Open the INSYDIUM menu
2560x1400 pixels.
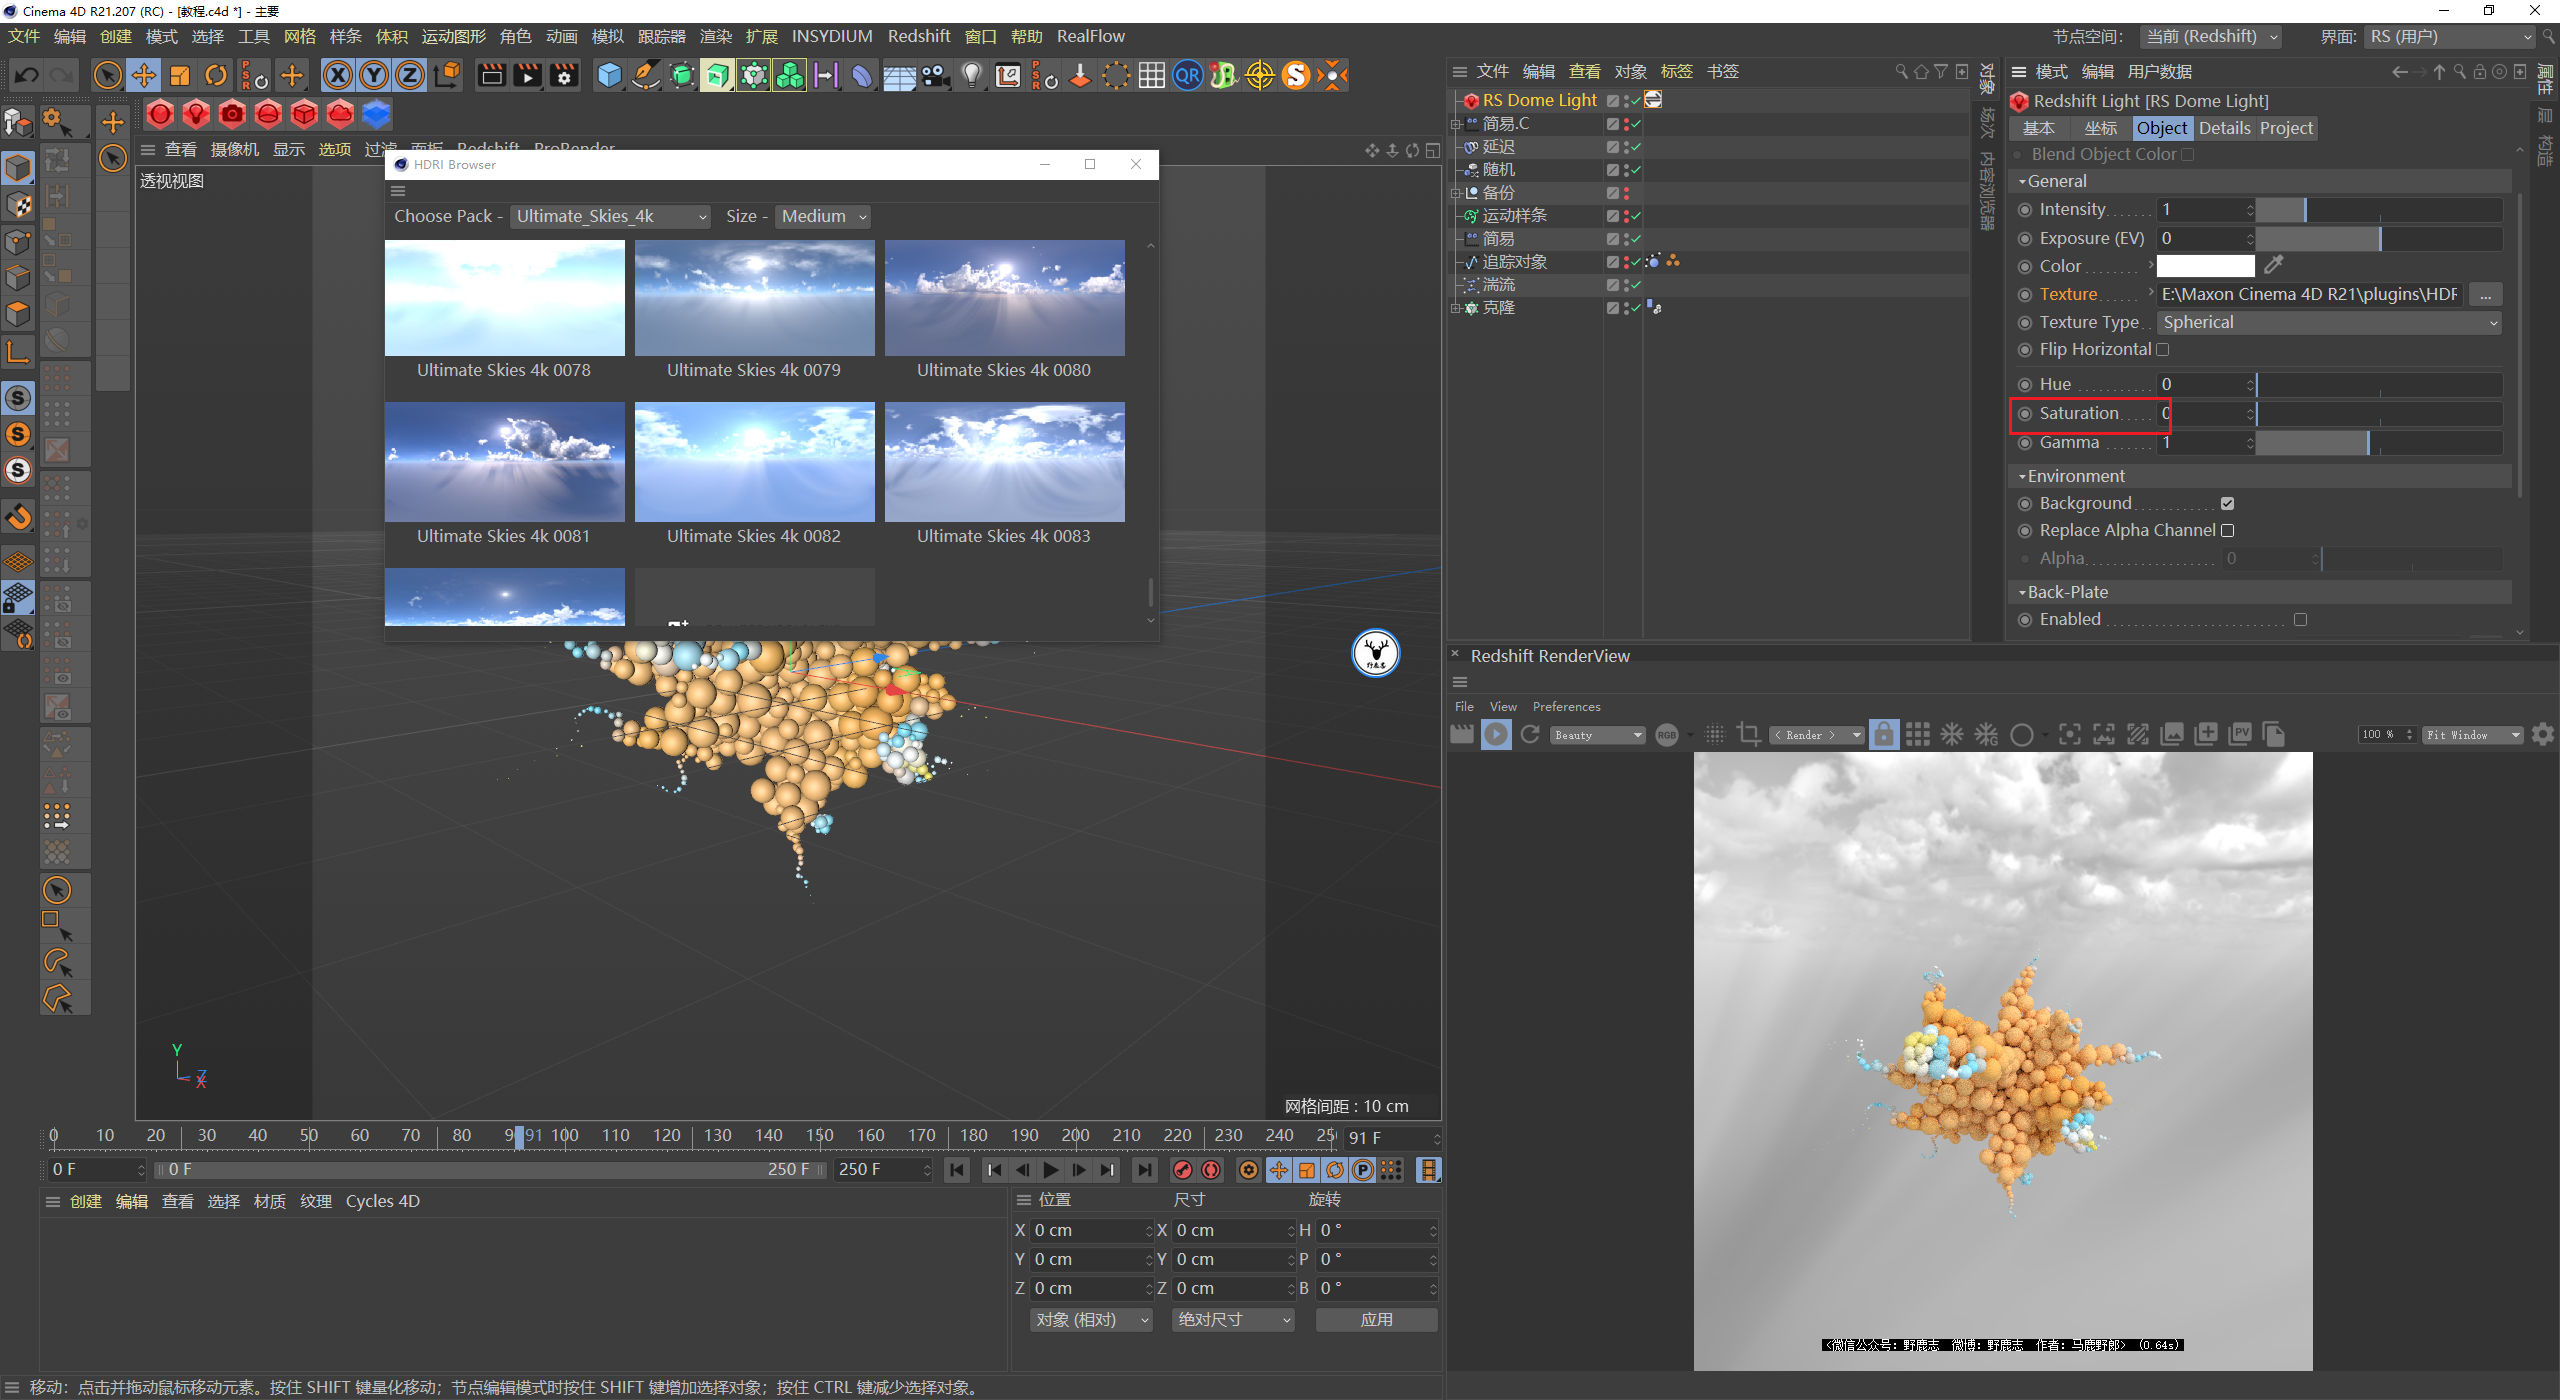(832, 37)
